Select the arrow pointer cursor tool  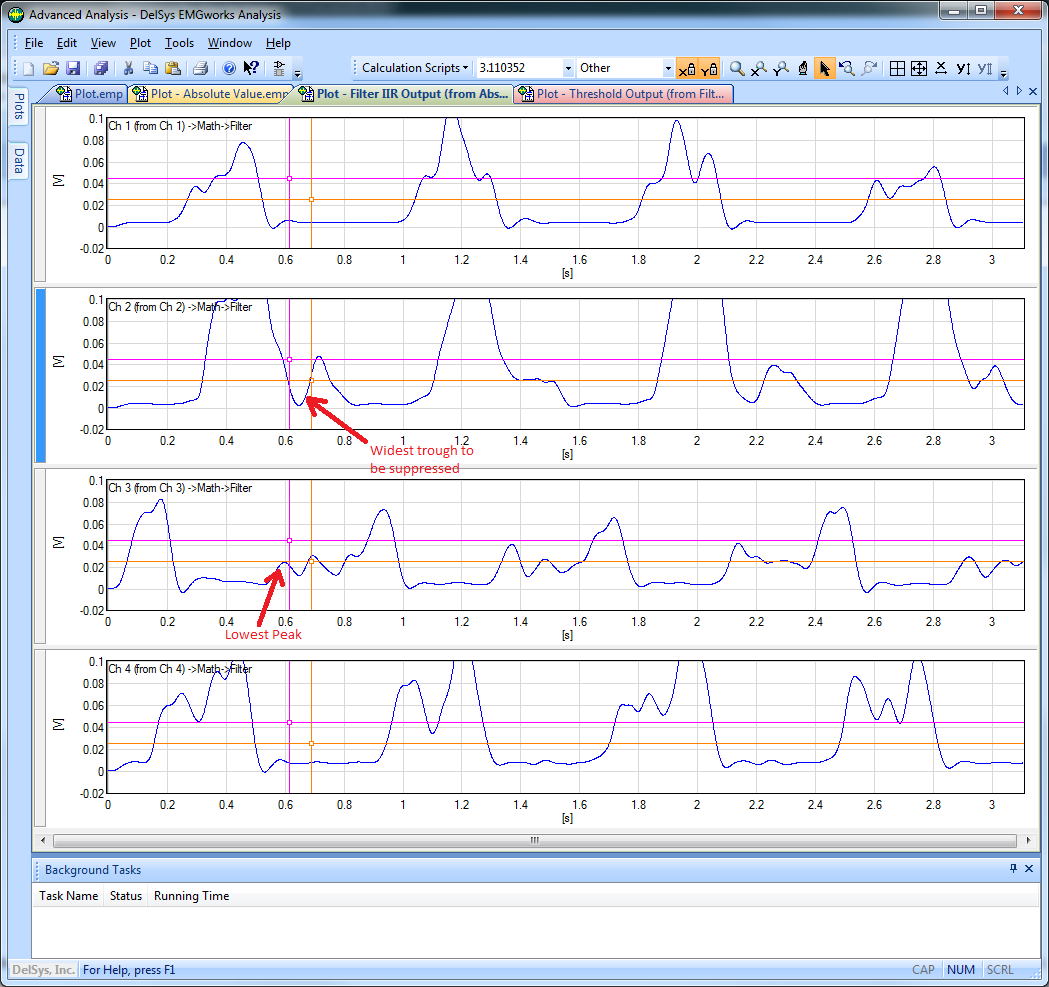pyautogui.click(x=825, y=69)
